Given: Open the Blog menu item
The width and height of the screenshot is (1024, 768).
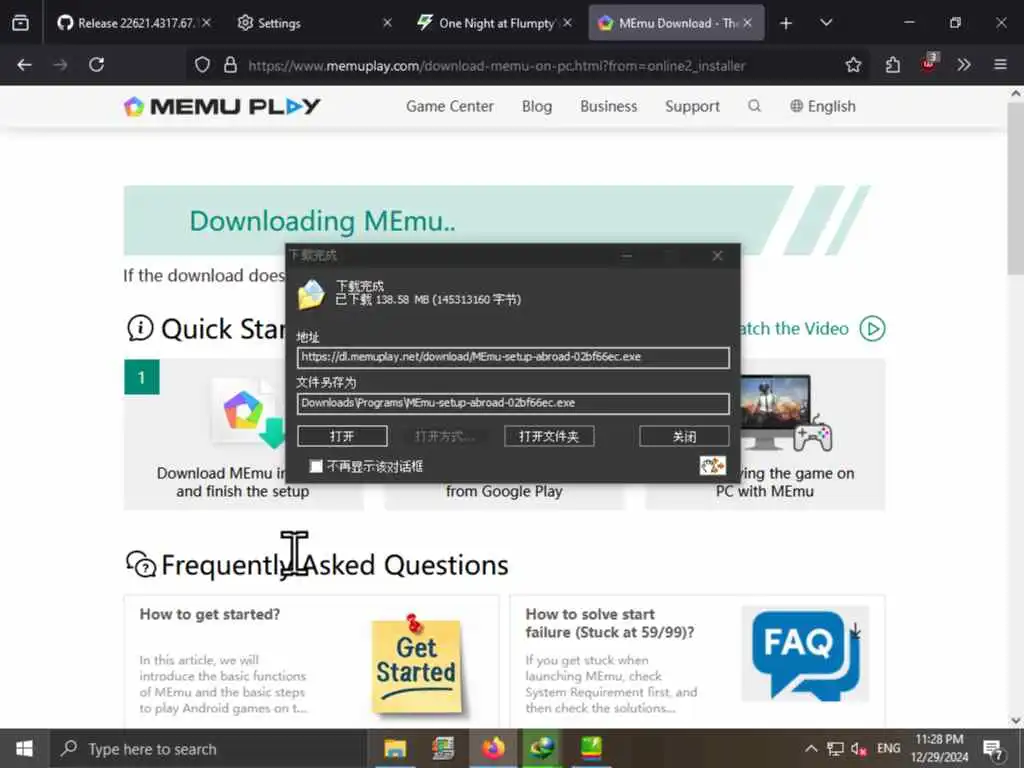Looking at the screenshot, I should click(x=537, y=106).
